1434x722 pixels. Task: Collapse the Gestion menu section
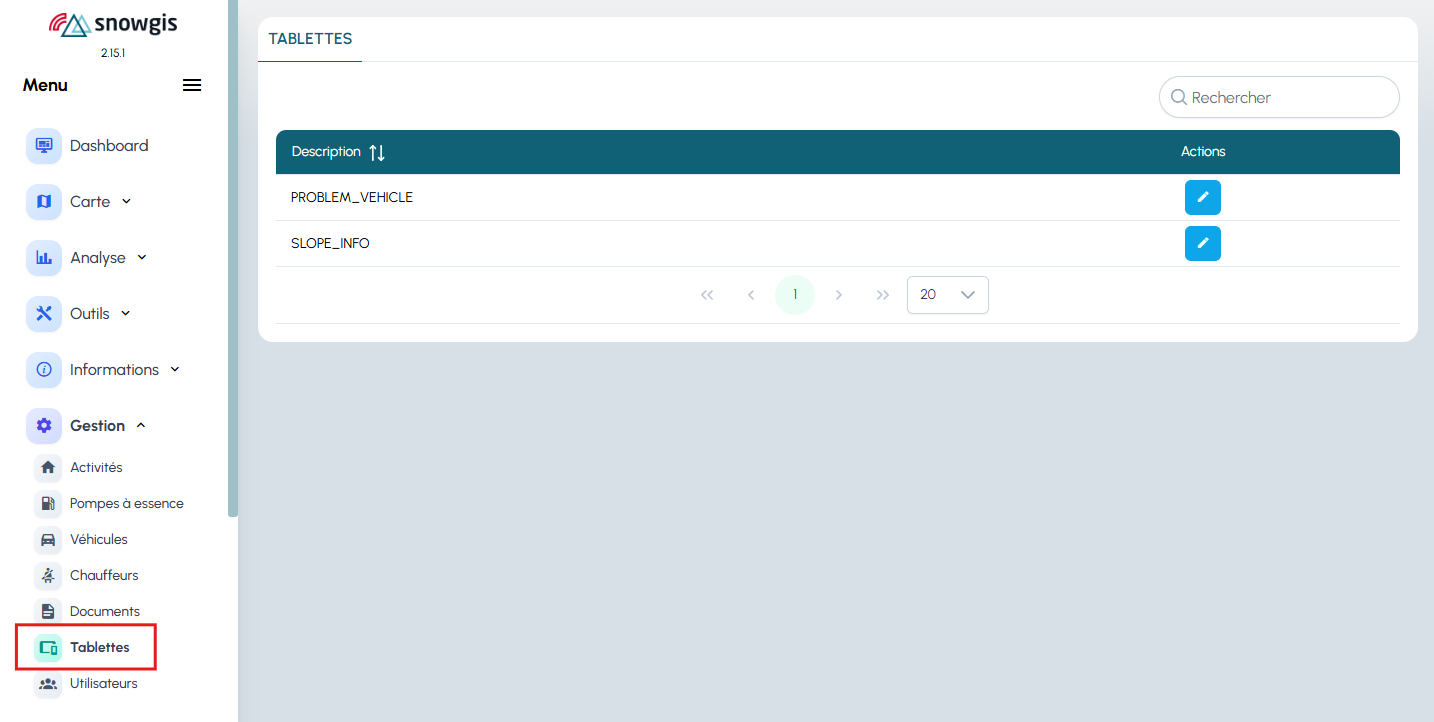point(141,426)
